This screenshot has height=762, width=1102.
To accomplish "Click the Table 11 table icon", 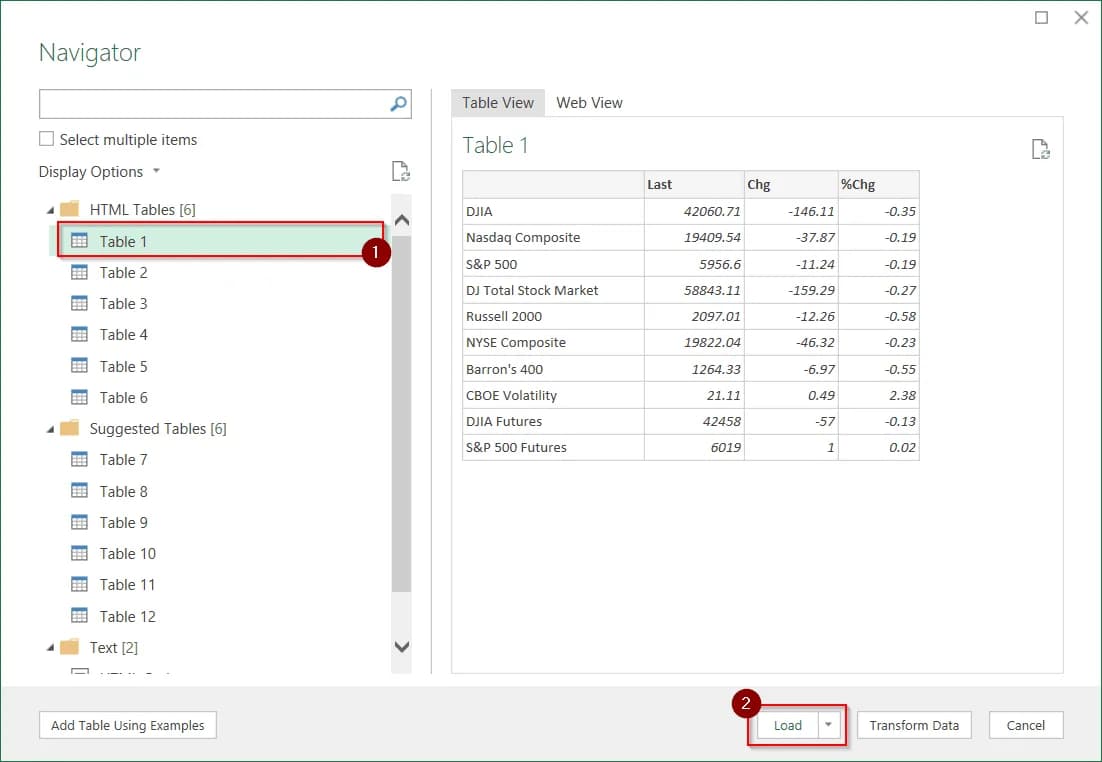I will pyautogui.click(x=79, y=584).
